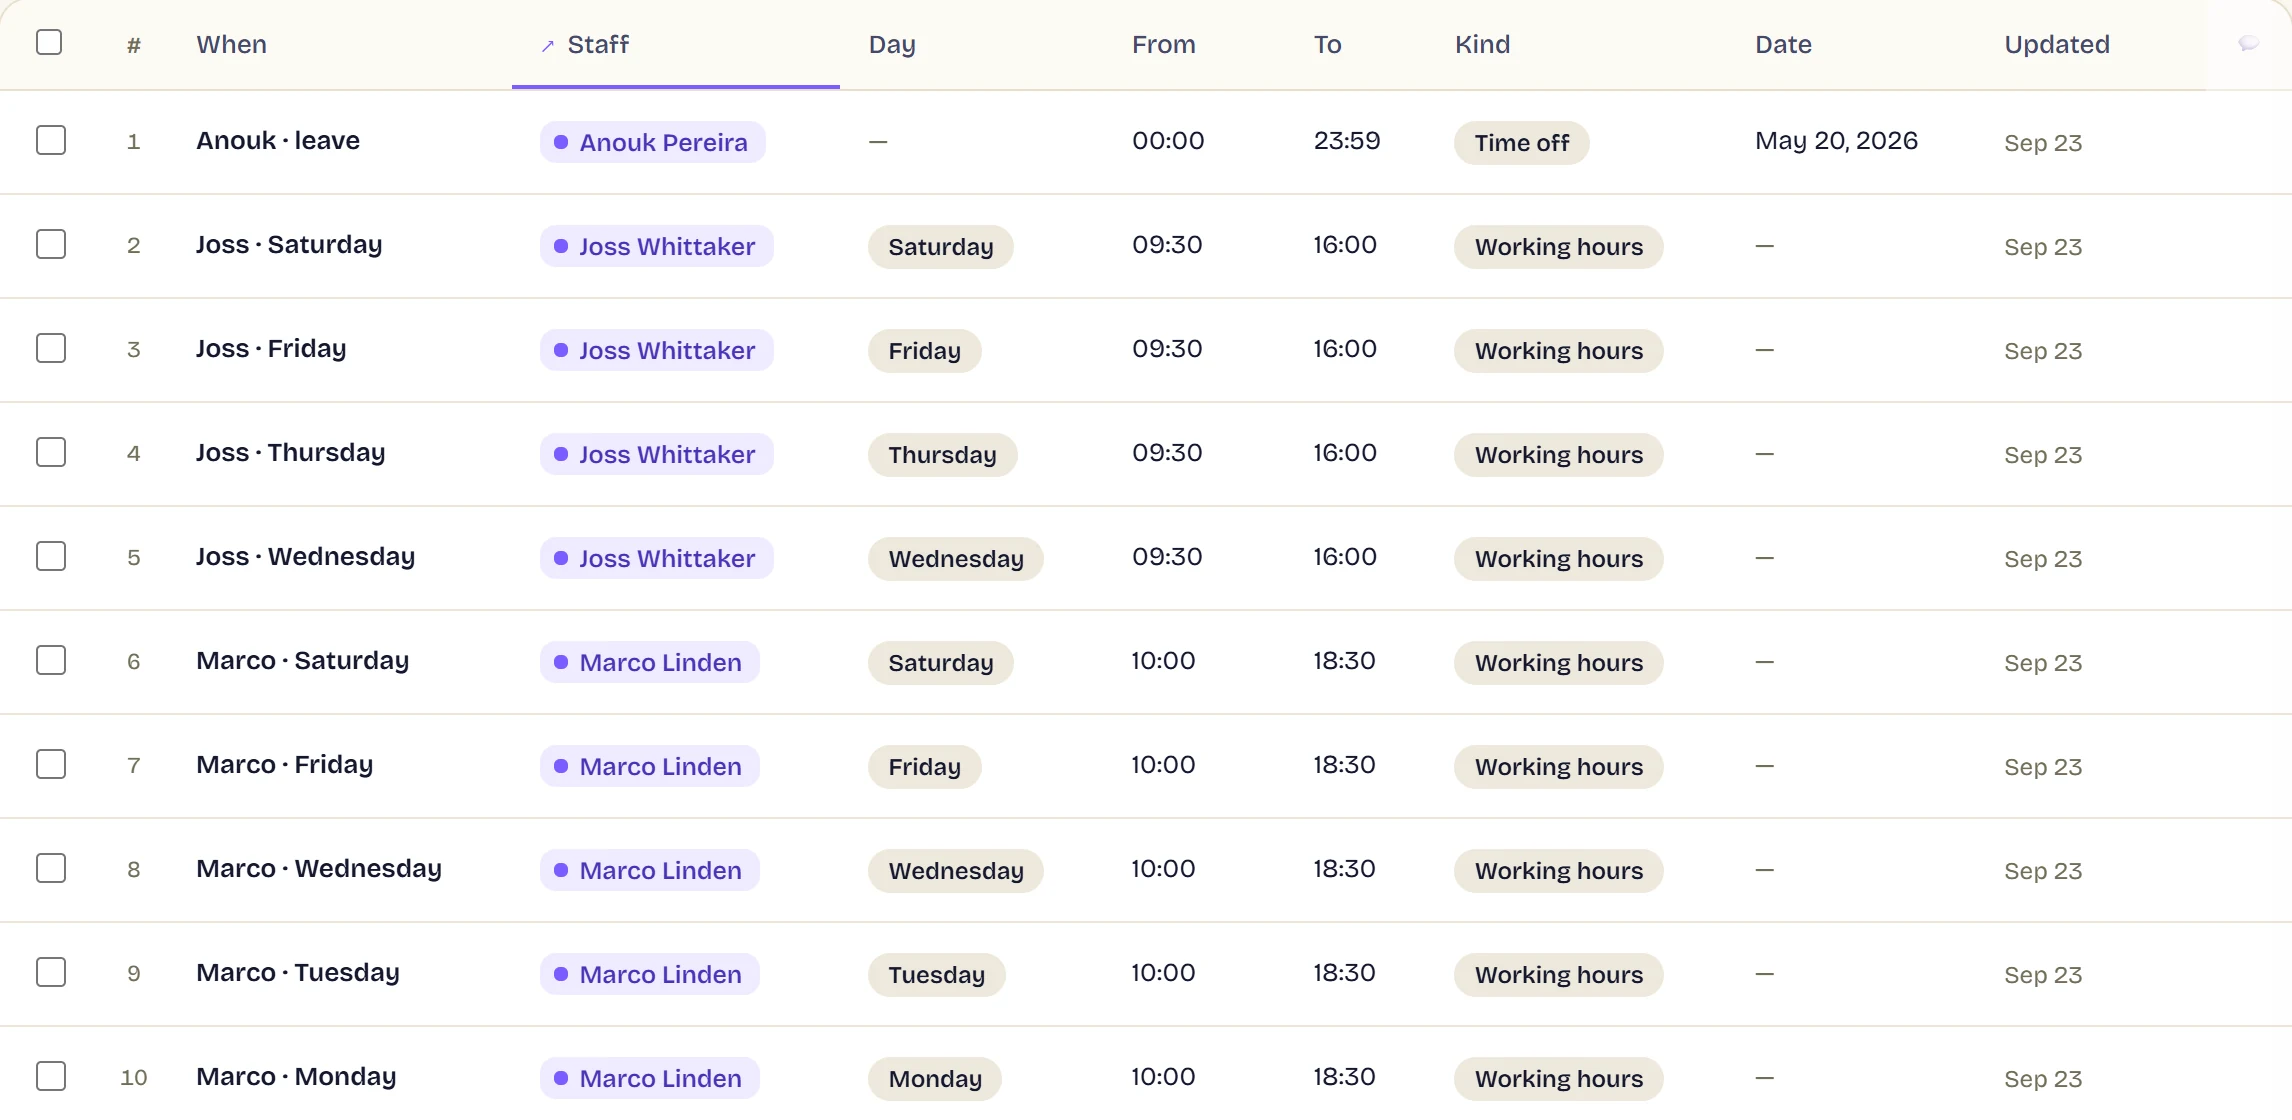Click the Staff column header
This screenshot has height=1120, width=2292.
point(598,44)
